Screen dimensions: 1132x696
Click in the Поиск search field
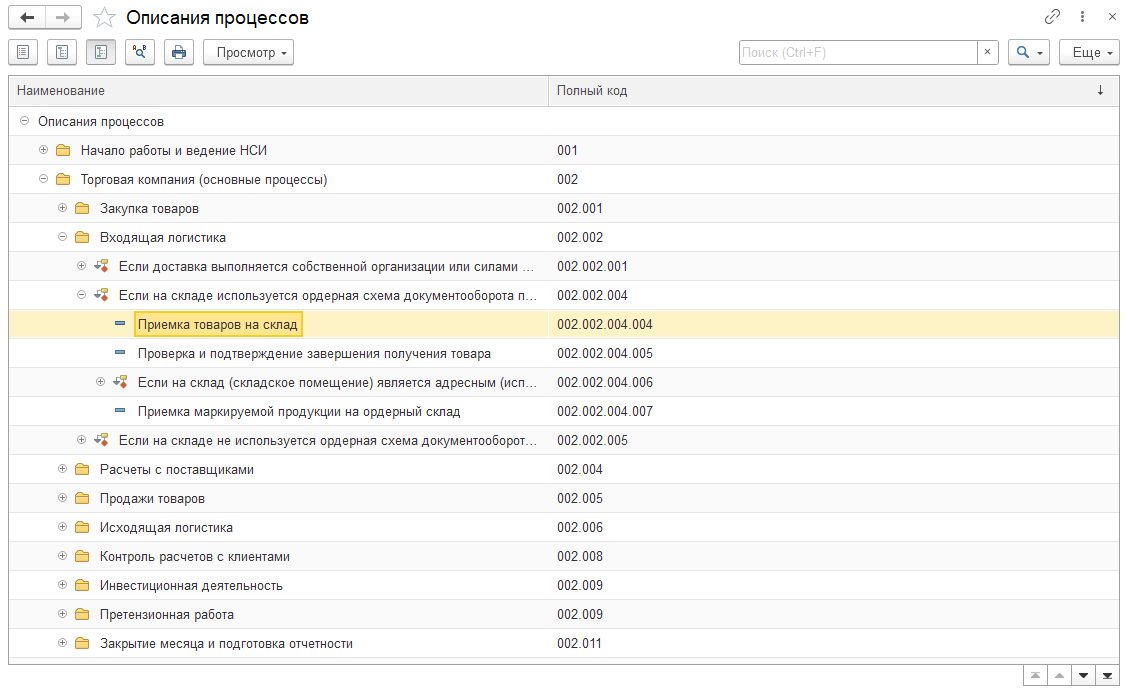point(857,52)
